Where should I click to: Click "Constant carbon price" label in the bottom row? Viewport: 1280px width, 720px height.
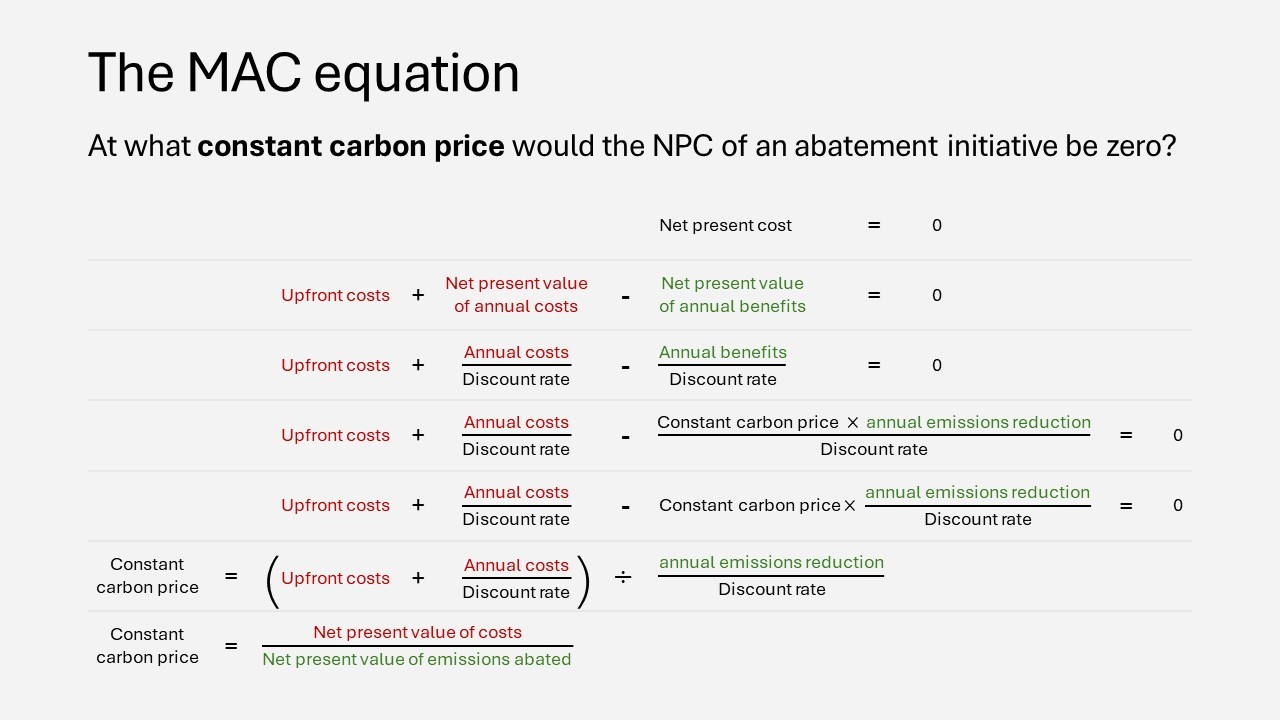(147, 646)
